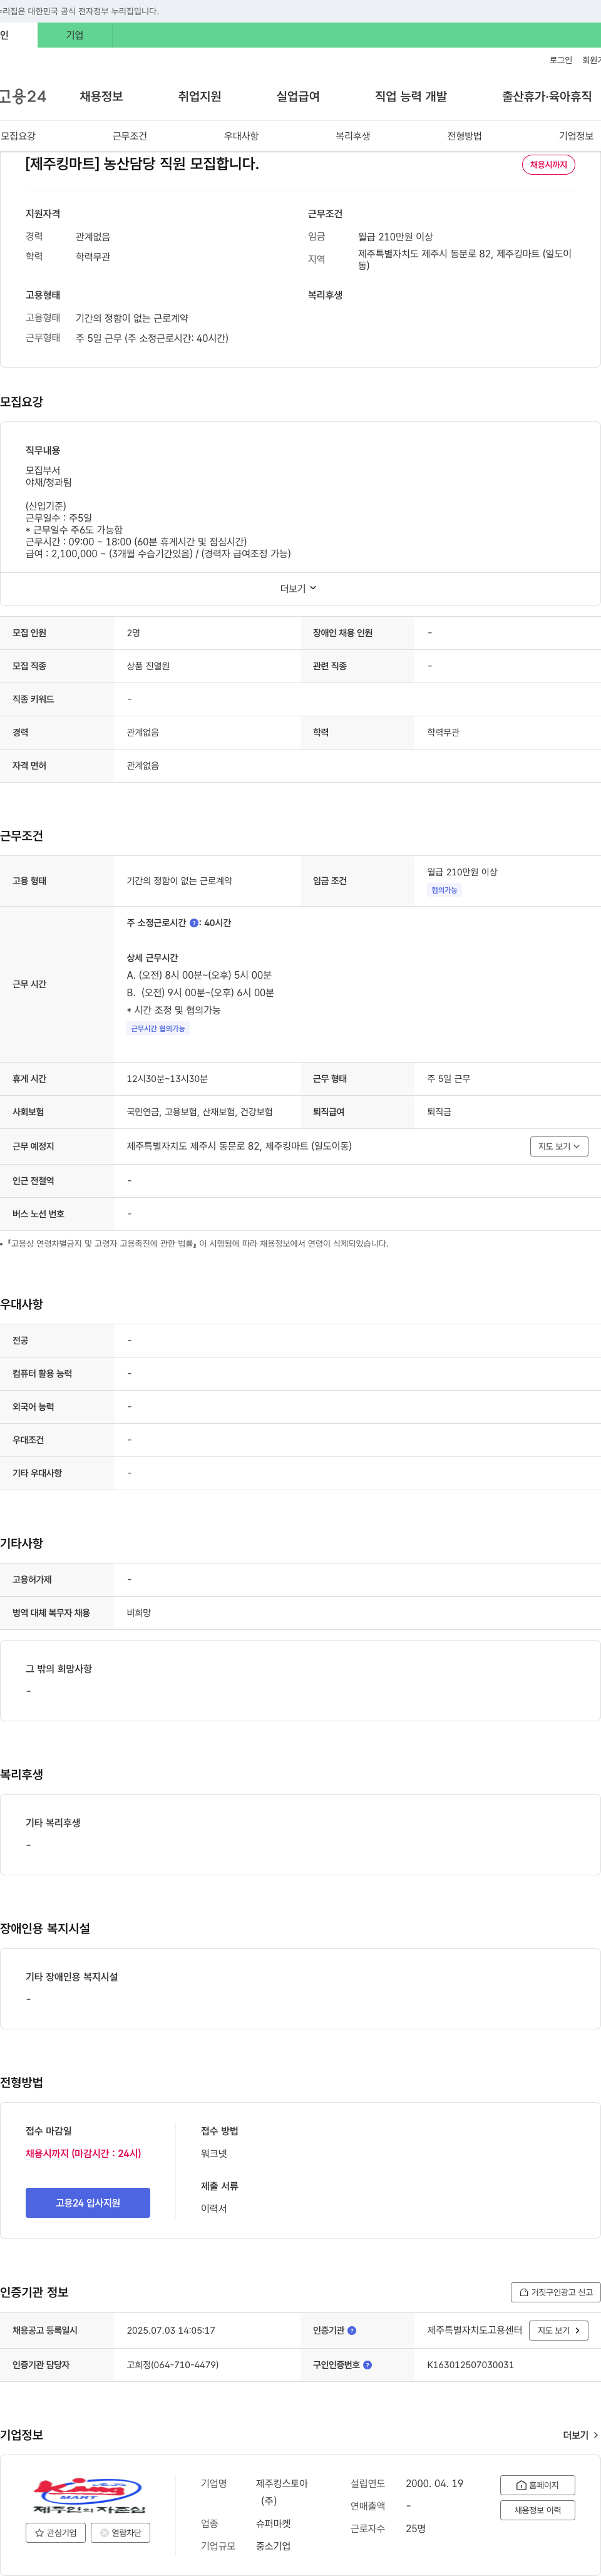Click the 이력서 required document value
Screen dimensions: 601x2576
click(214, 2208)
